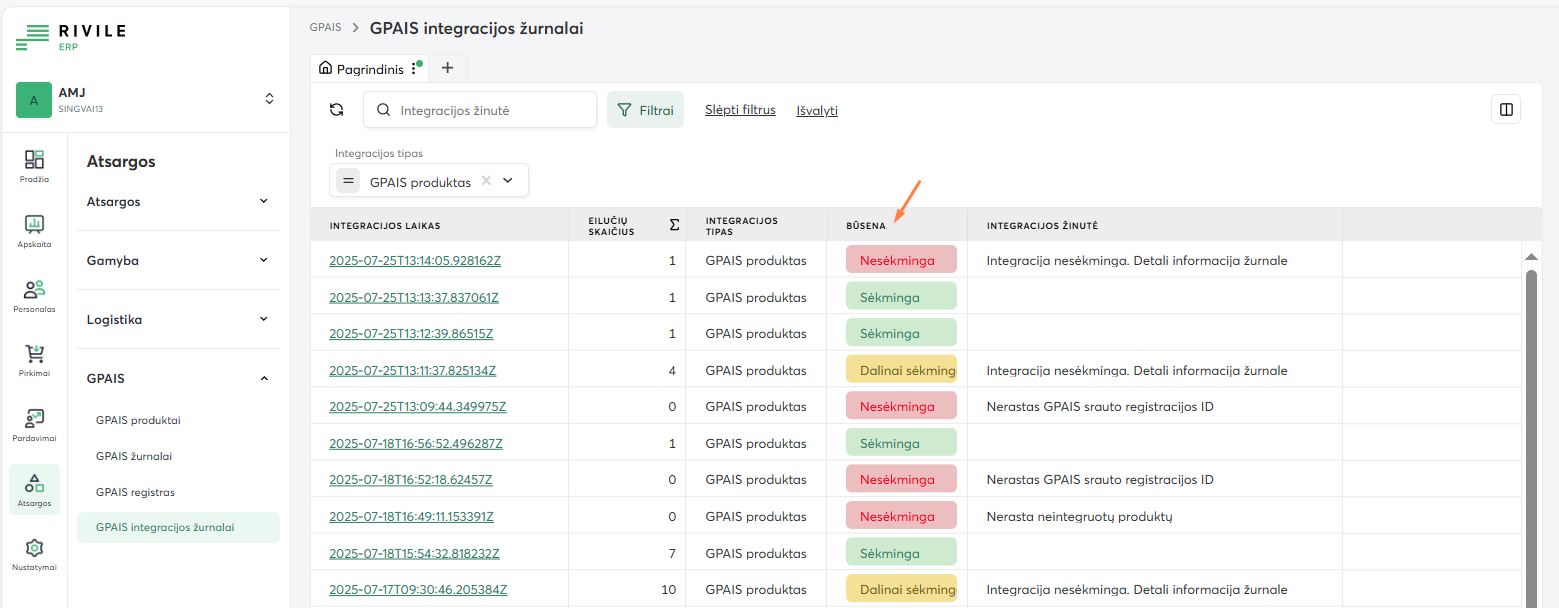Click the Integracijos žinutė search field
Screen dimensions: 1559x608
490,110
